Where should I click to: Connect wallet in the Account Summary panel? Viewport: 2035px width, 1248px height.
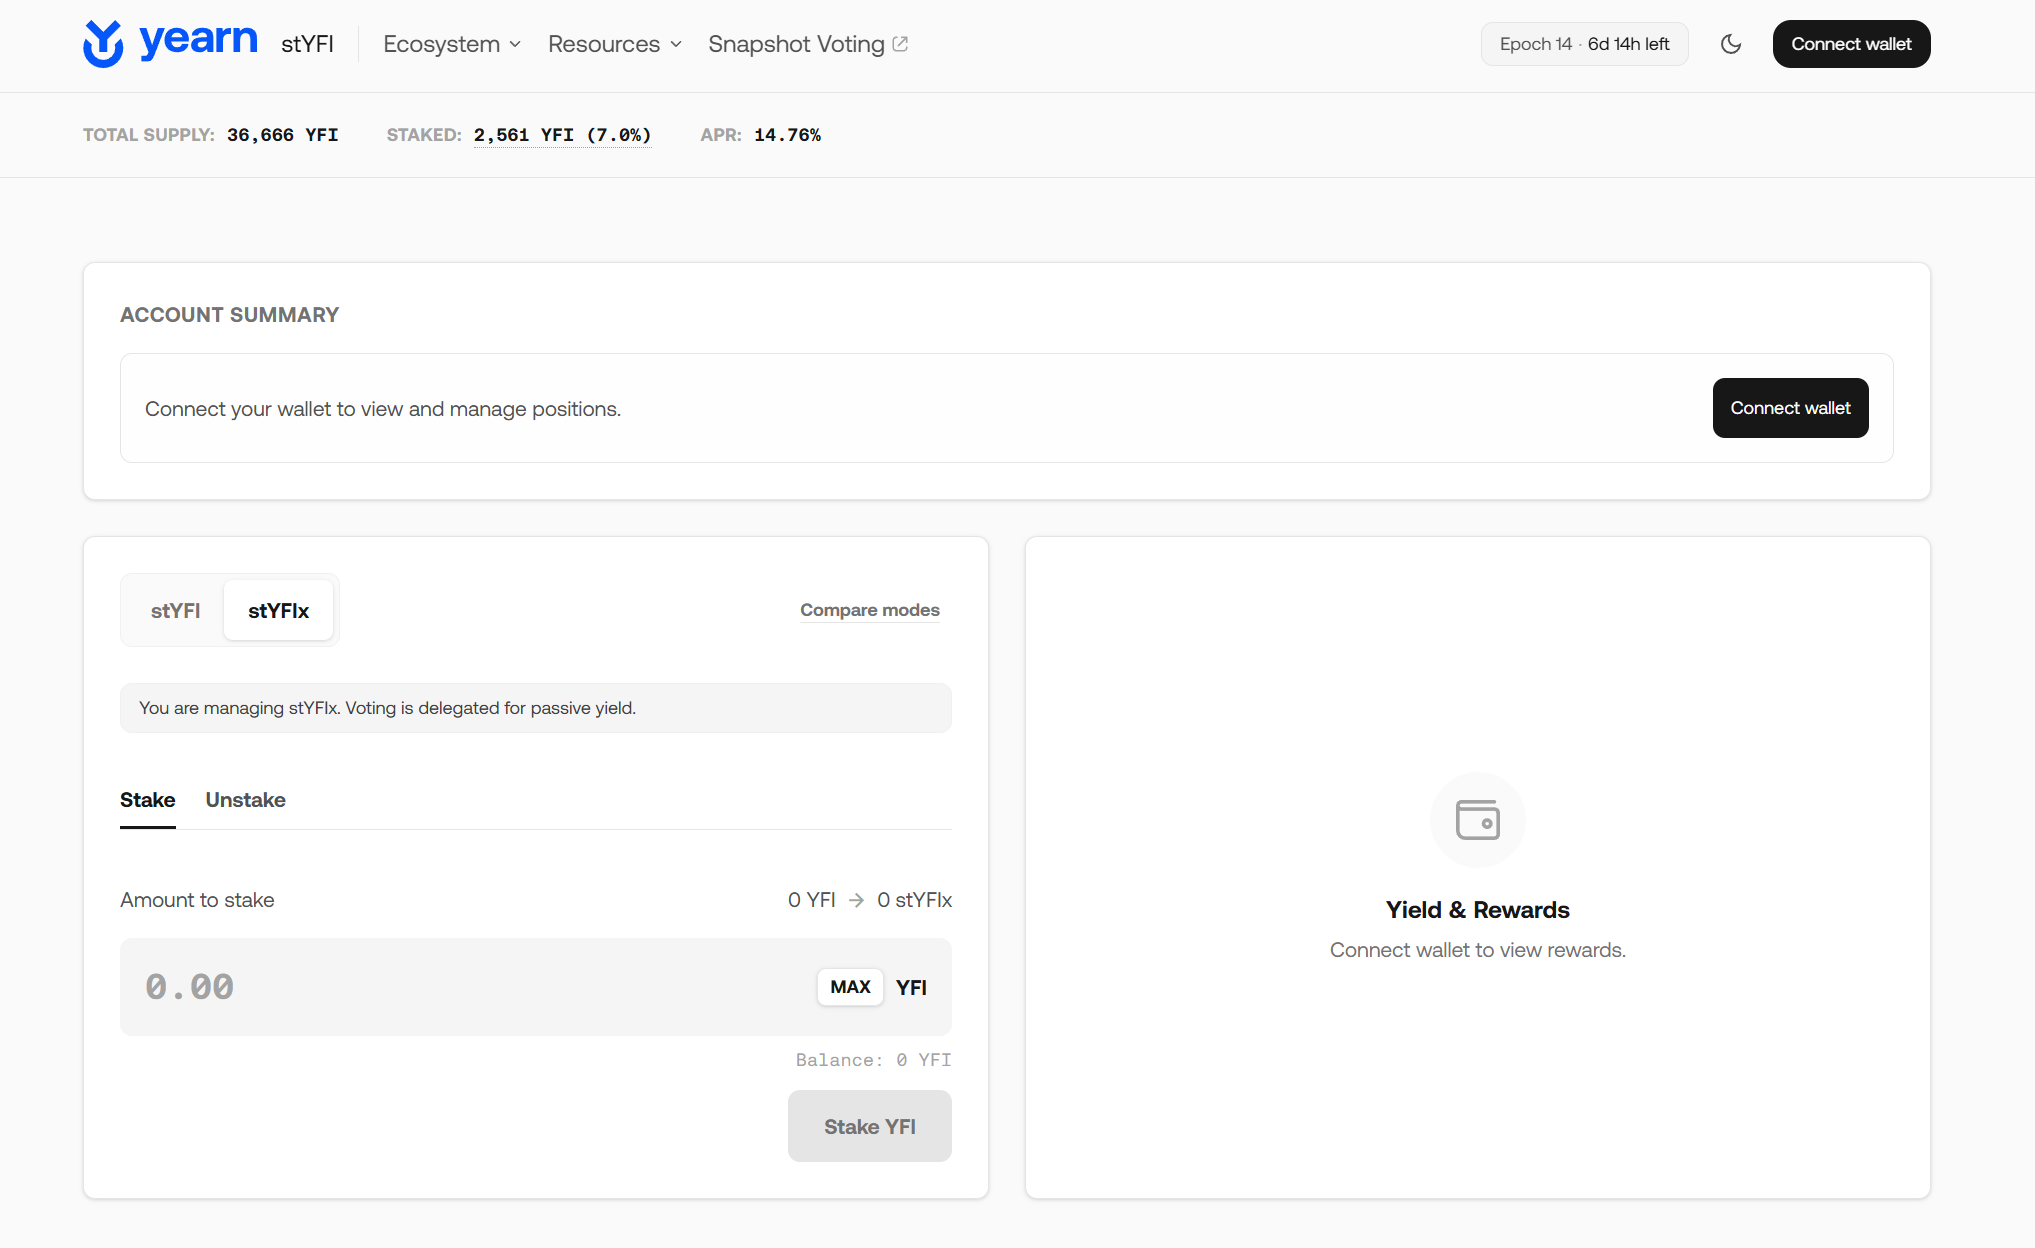pyautogui.click(x=1790, y=408)
